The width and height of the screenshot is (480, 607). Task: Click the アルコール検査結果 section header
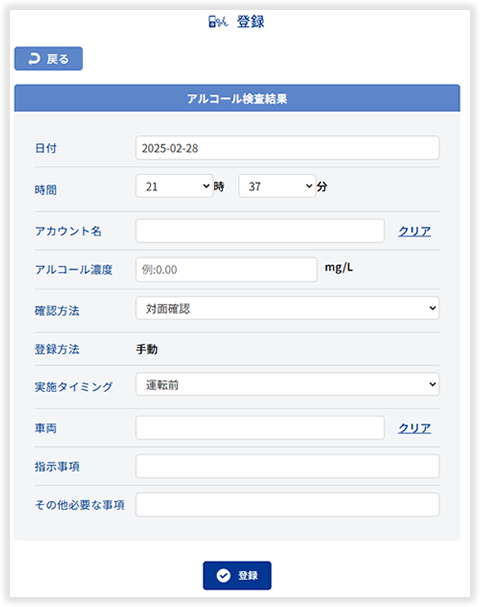(237, 98)
